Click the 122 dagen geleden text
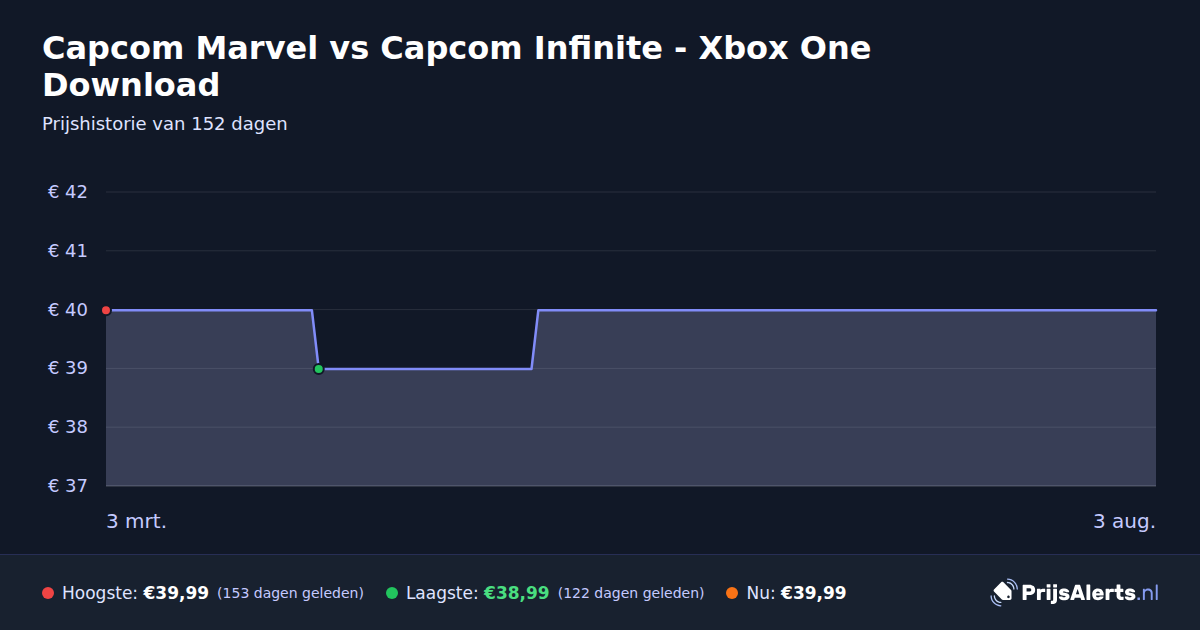 [x=631, y=593]
